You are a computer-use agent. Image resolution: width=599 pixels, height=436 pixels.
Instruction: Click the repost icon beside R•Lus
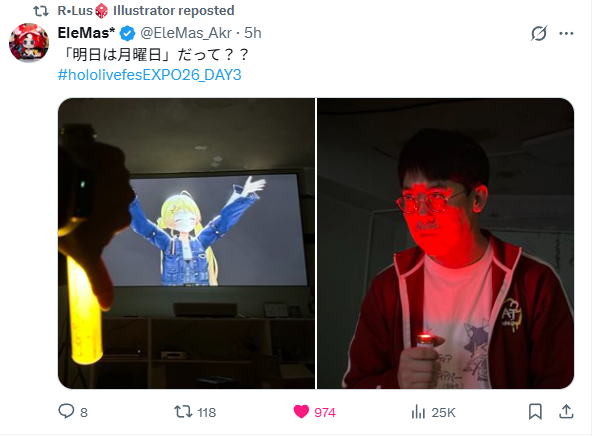click(41, 11)
